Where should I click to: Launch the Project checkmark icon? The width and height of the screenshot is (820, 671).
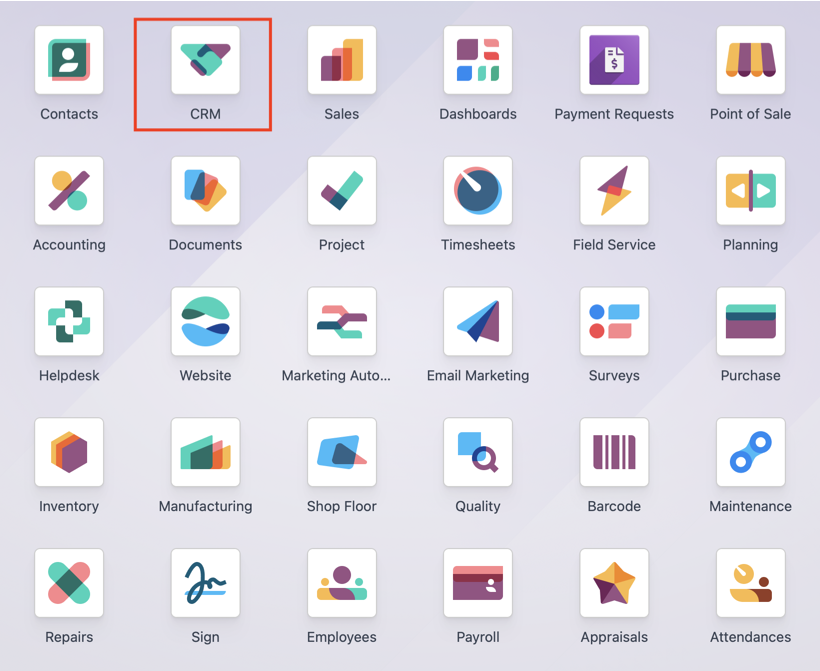(341, 191)
